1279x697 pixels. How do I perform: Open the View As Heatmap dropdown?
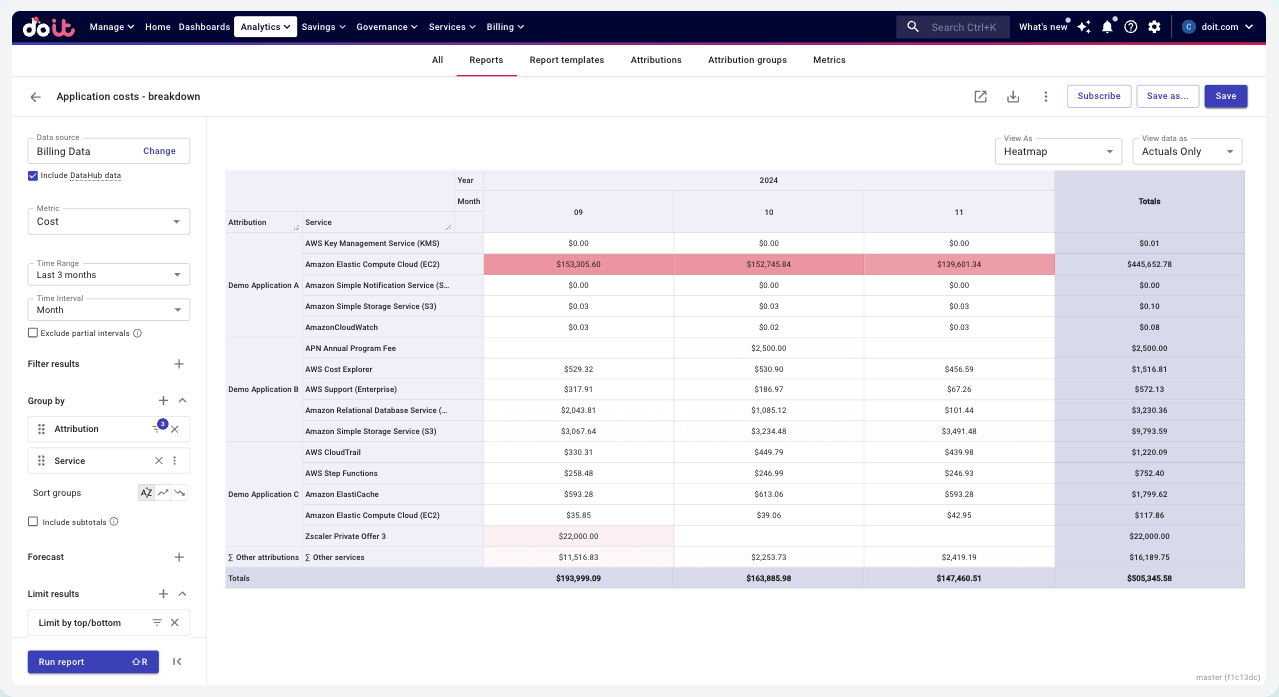coord(1058,152)
